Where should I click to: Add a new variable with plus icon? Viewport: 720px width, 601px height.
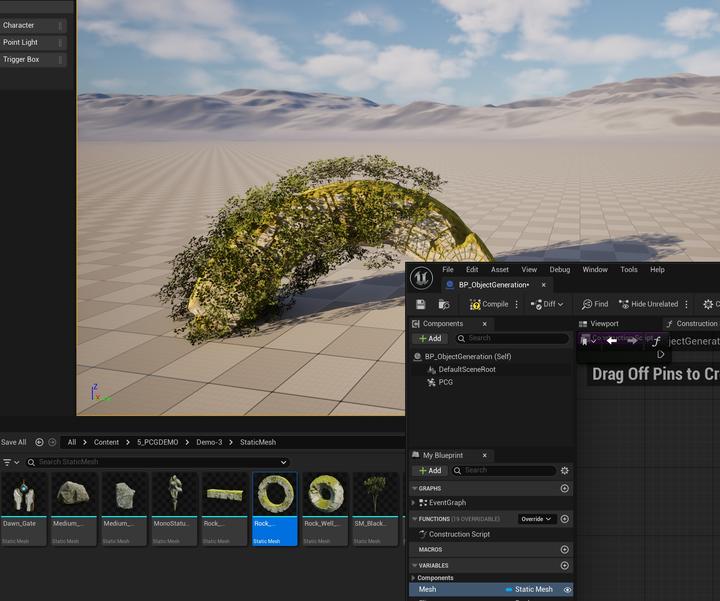click(x=565, y=565)
